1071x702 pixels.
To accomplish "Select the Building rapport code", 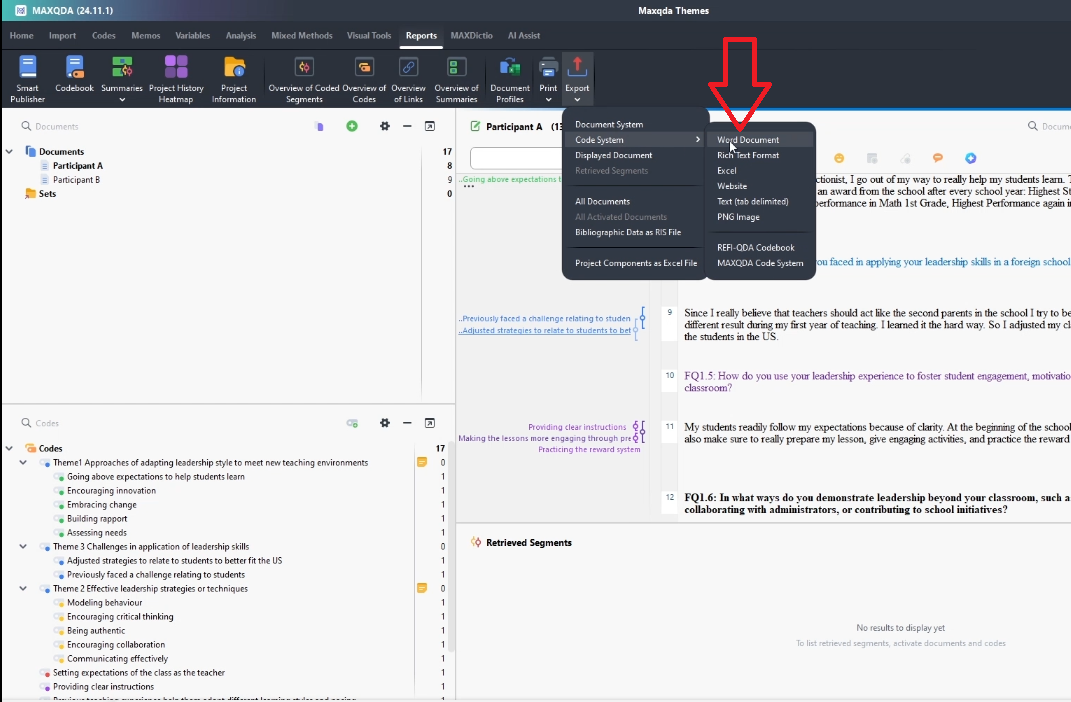I will tap(97, 519).
